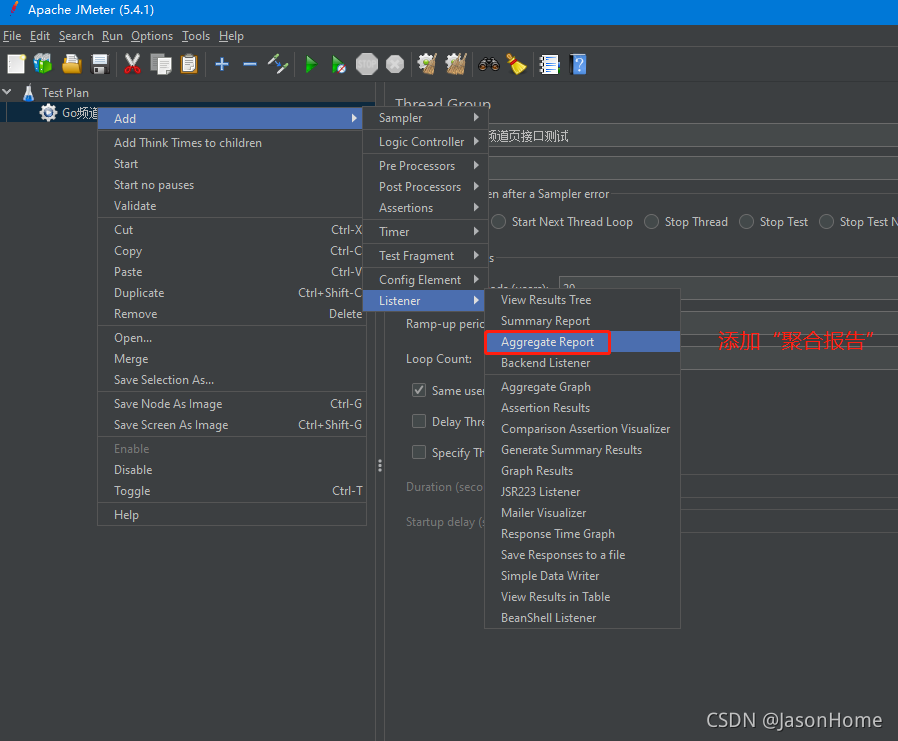Expand the Logic Controller submenu
The image size is (898, 741).
(x=426, y=142)
